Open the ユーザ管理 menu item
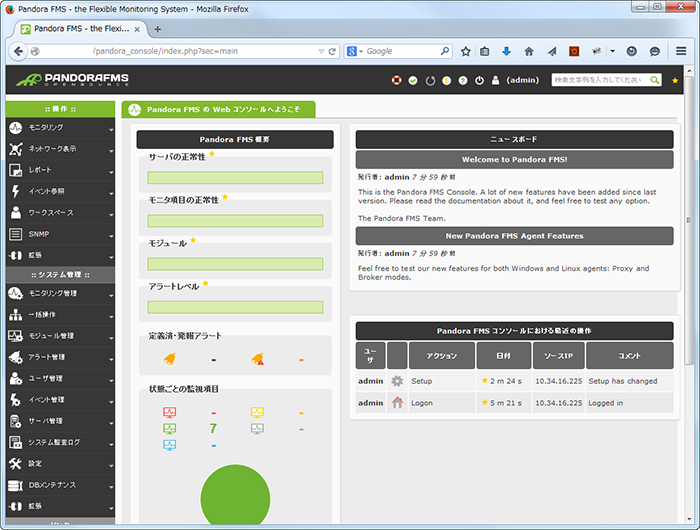This screenshot has height=530, width=700. (x=59, y=378)
